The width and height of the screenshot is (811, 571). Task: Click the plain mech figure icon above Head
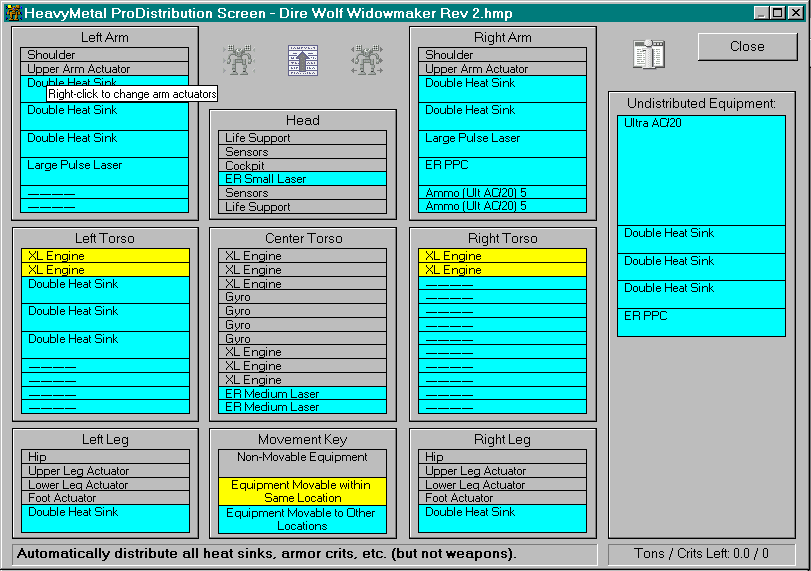click(x=238, y=59)
